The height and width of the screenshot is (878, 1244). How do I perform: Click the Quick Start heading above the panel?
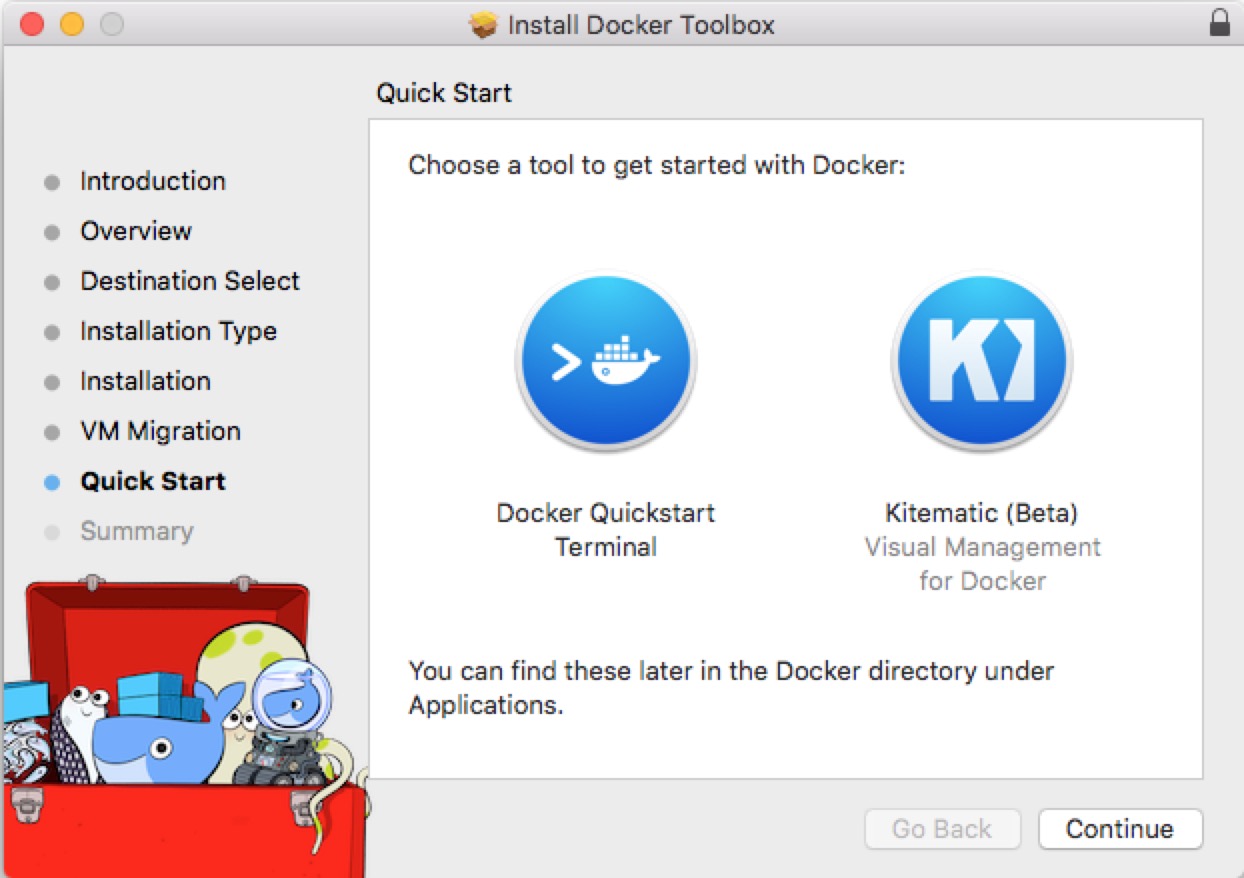[444, 92]
